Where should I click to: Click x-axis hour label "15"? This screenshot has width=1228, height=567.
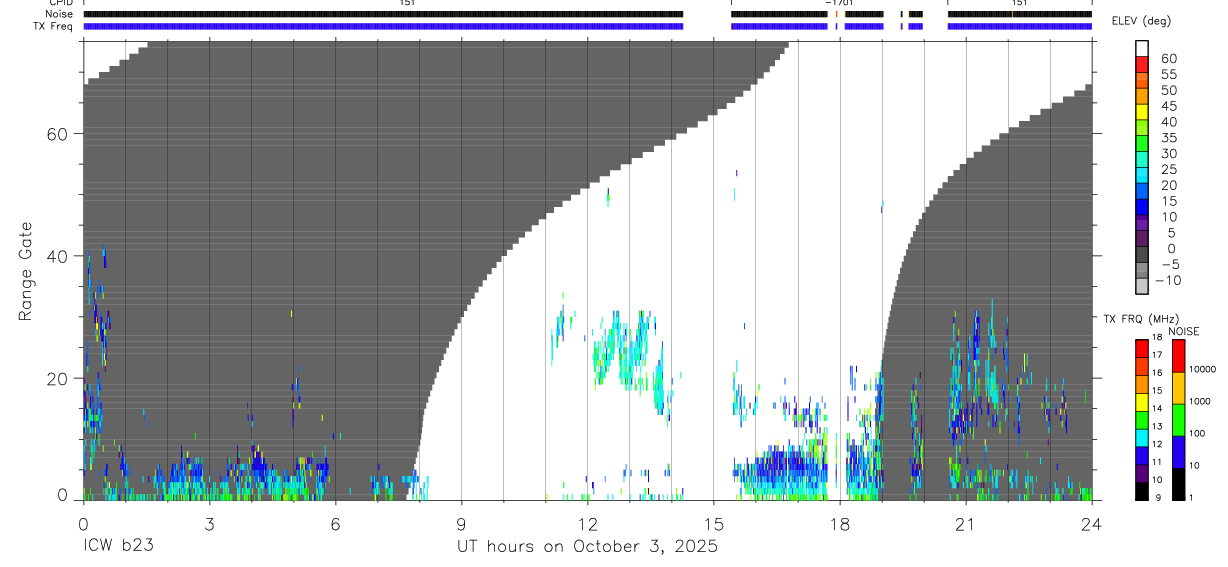(713, 523)
